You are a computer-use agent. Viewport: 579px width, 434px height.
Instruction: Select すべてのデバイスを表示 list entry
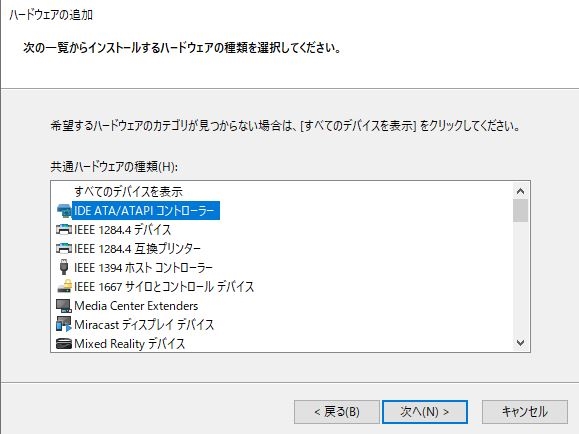point(128,192)
